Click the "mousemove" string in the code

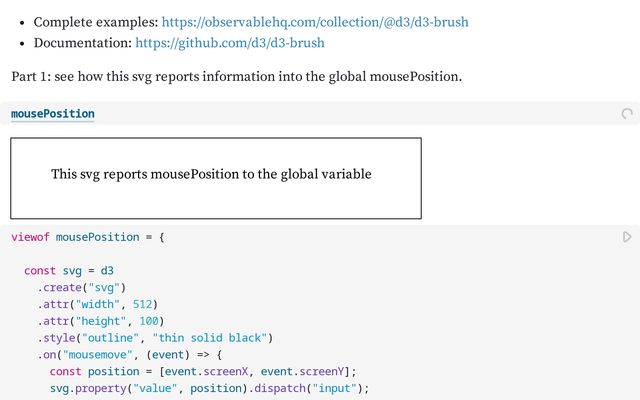click(x=99, y=355)
